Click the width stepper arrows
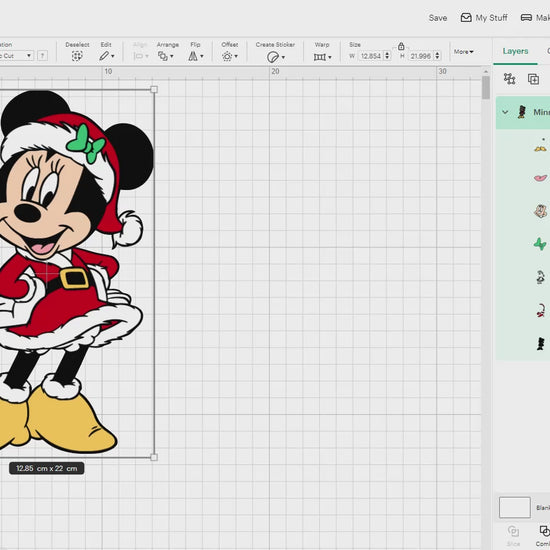This screenshot has width=550, height=550. pyautogui.click(x=387, y=56)
